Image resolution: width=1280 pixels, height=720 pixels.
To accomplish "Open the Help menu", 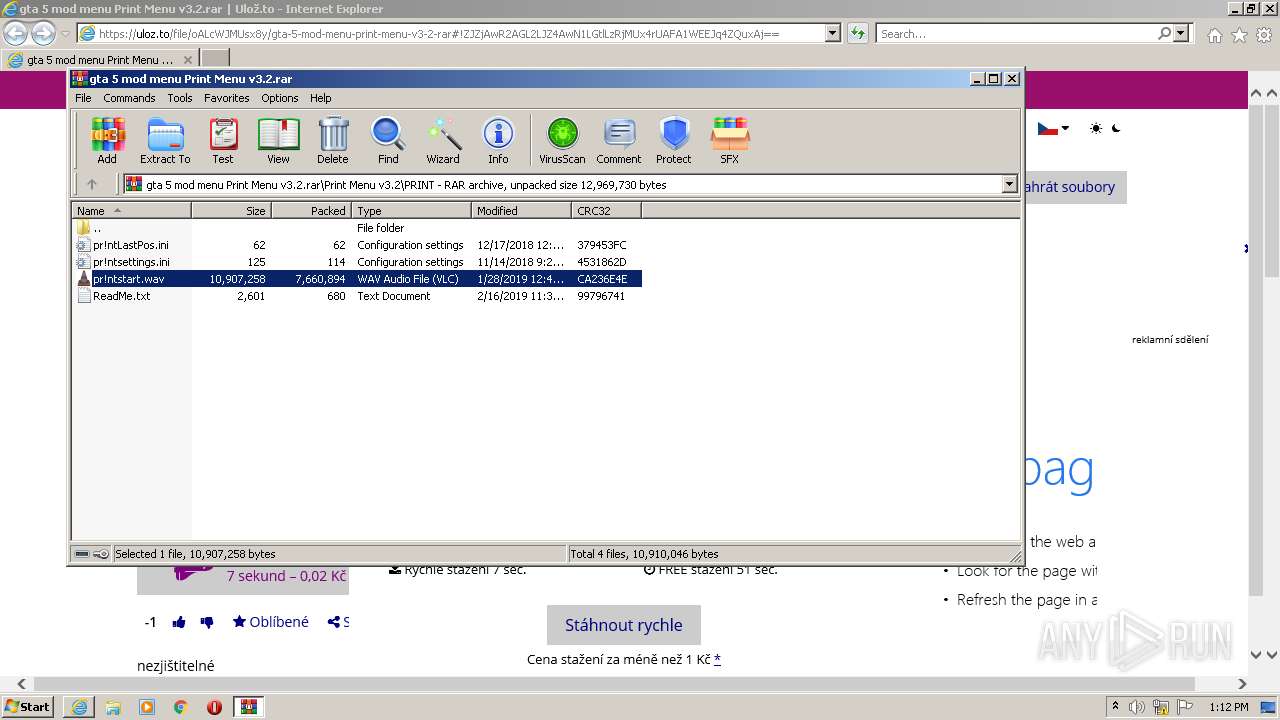I will coord(320,98).
